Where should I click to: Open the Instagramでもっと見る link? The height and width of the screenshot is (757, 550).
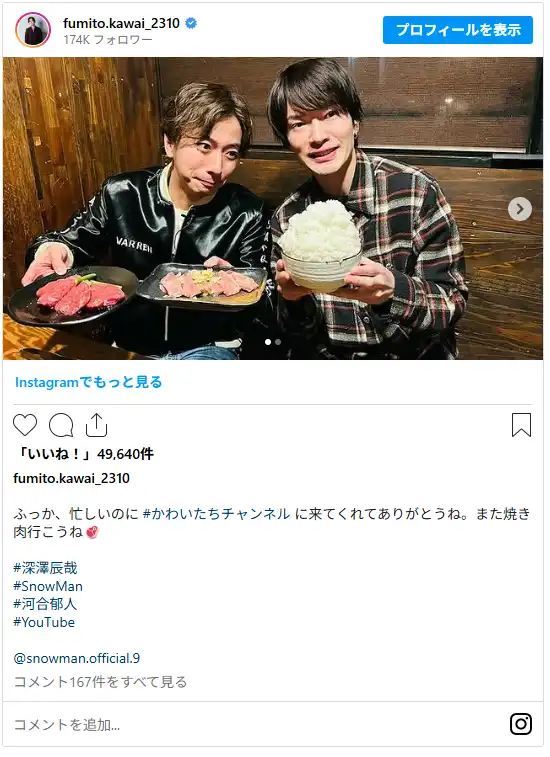pyautogui.click(x=88, y=382)
